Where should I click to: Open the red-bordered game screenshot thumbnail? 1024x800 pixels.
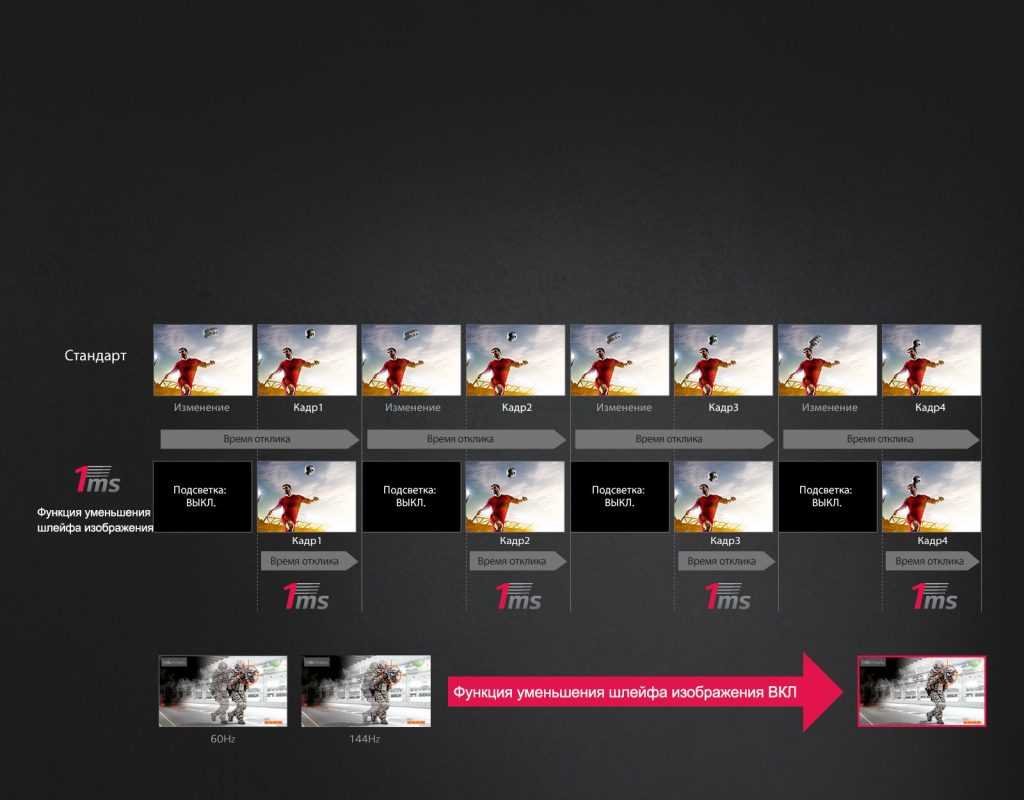click(x=921, y=691)
